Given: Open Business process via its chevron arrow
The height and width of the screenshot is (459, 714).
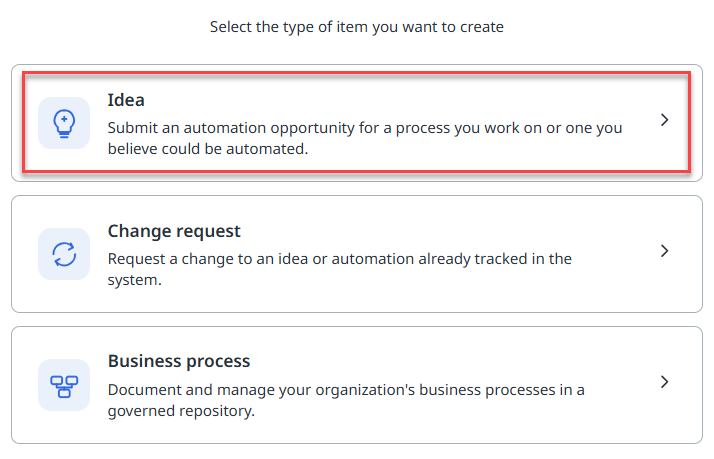Looking at the screenshot, I should [664, 382].
